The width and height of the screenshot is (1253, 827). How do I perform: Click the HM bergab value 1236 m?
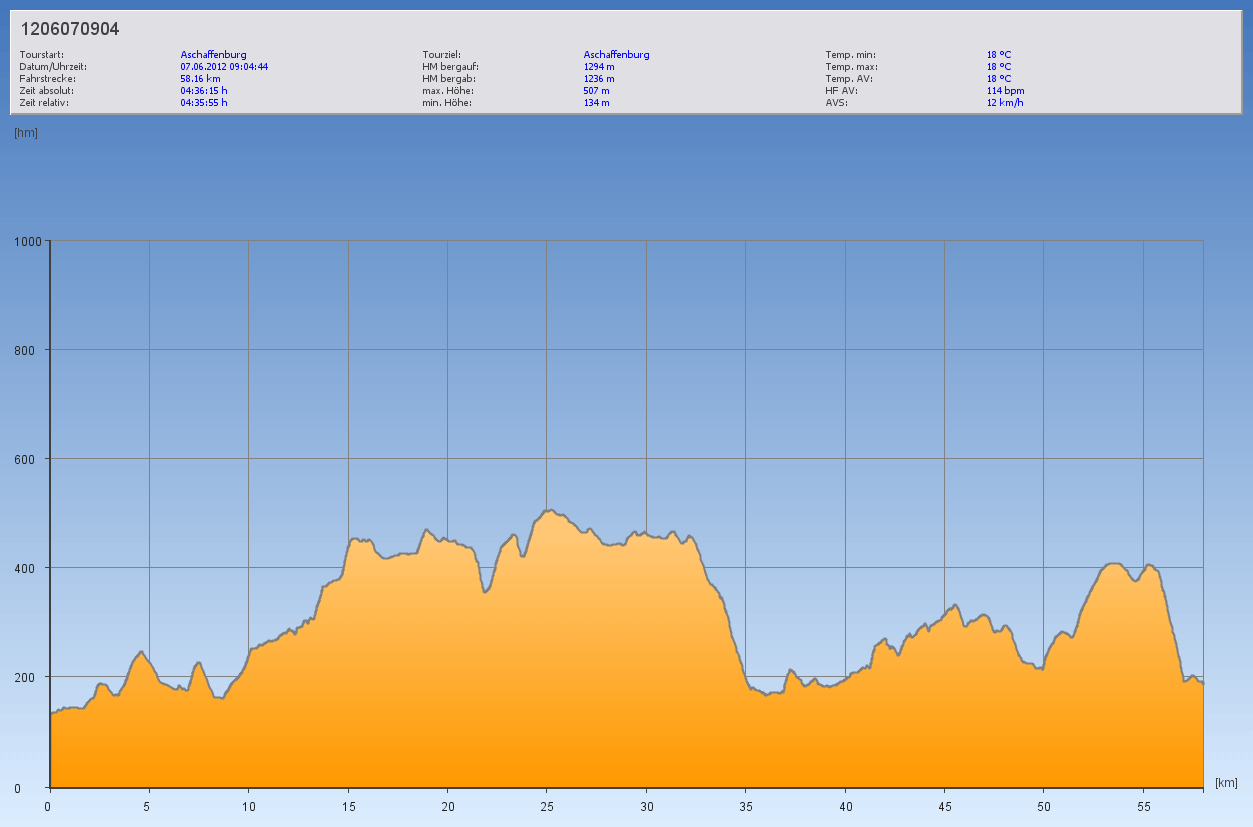coord(599,78)
